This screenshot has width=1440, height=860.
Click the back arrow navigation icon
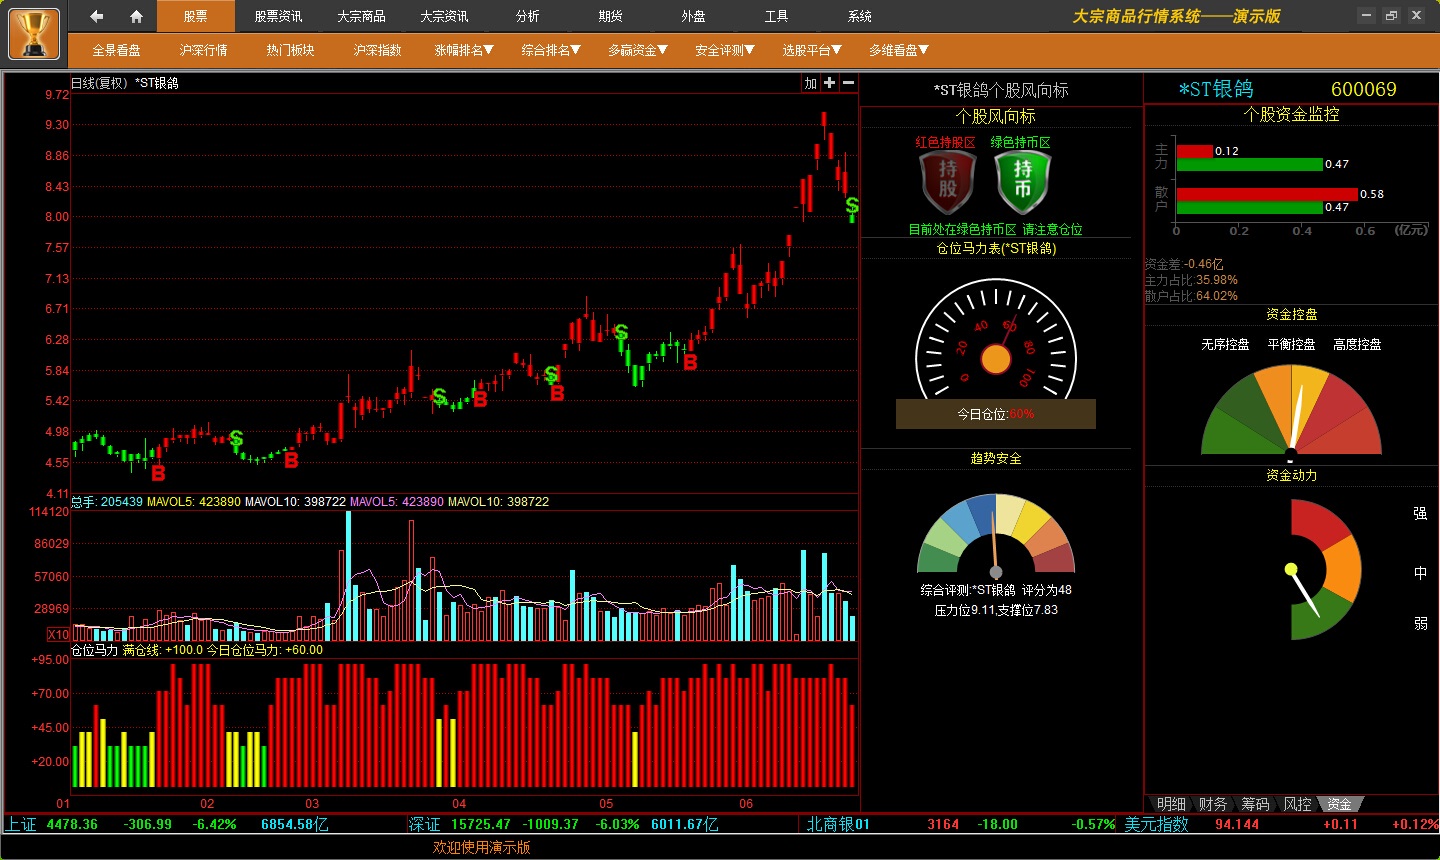[97, 16]
